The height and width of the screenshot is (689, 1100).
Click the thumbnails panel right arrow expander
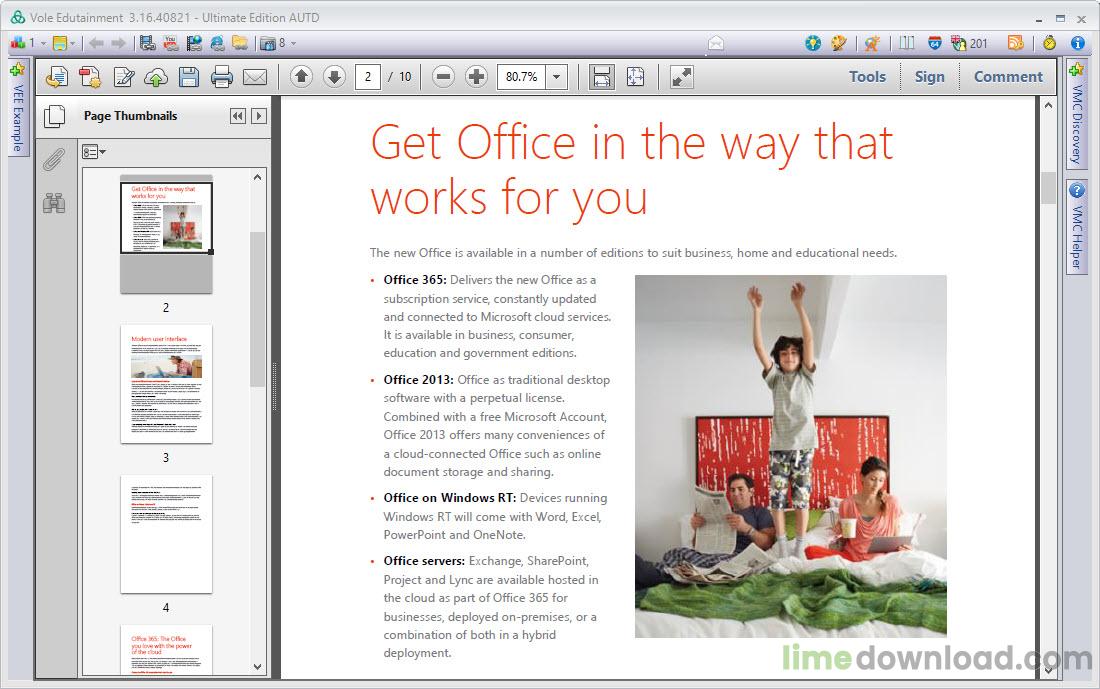point(259,116)
